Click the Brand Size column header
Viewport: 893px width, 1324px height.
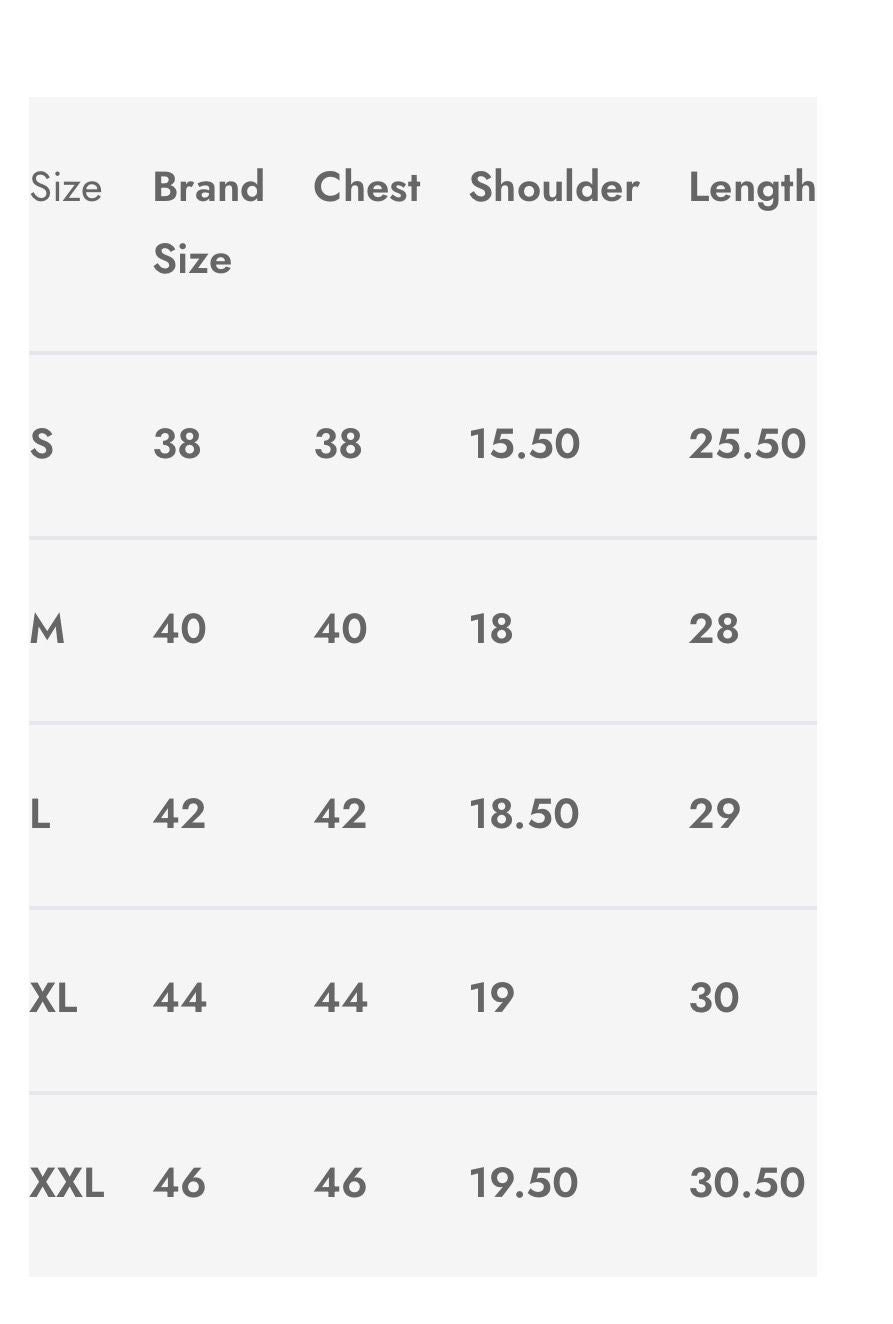[x=208, y=222]
